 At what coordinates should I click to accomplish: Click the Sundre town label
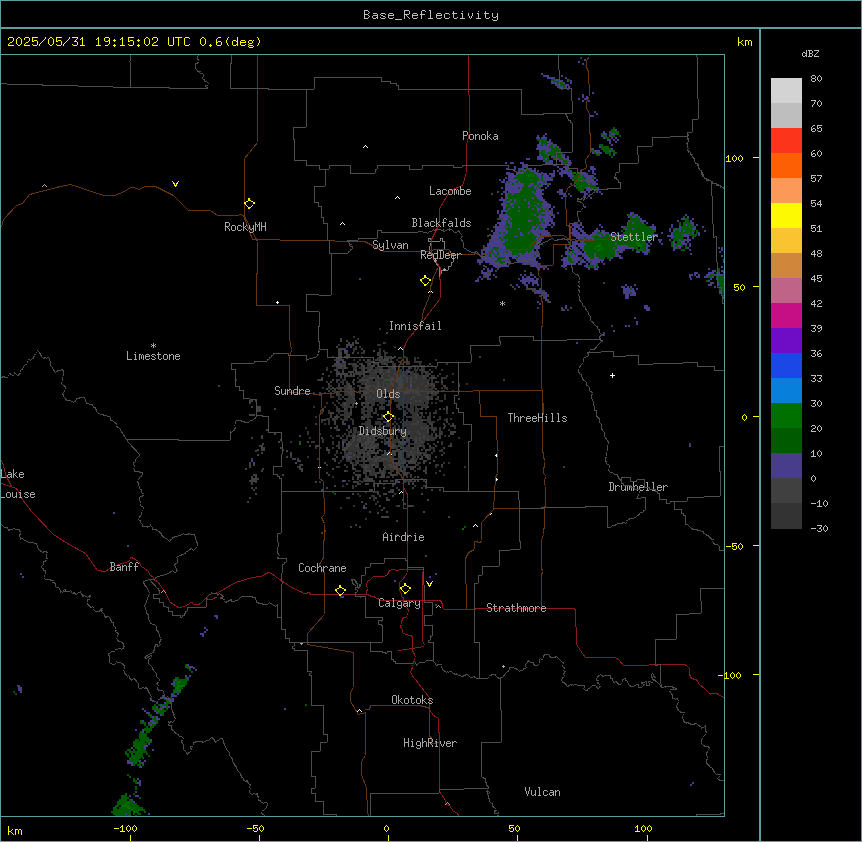[292, 391]
